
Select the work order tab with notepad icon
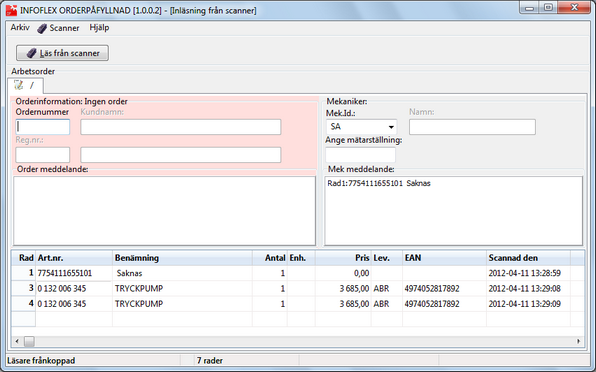pyautogui.click(x=25, y=85)
